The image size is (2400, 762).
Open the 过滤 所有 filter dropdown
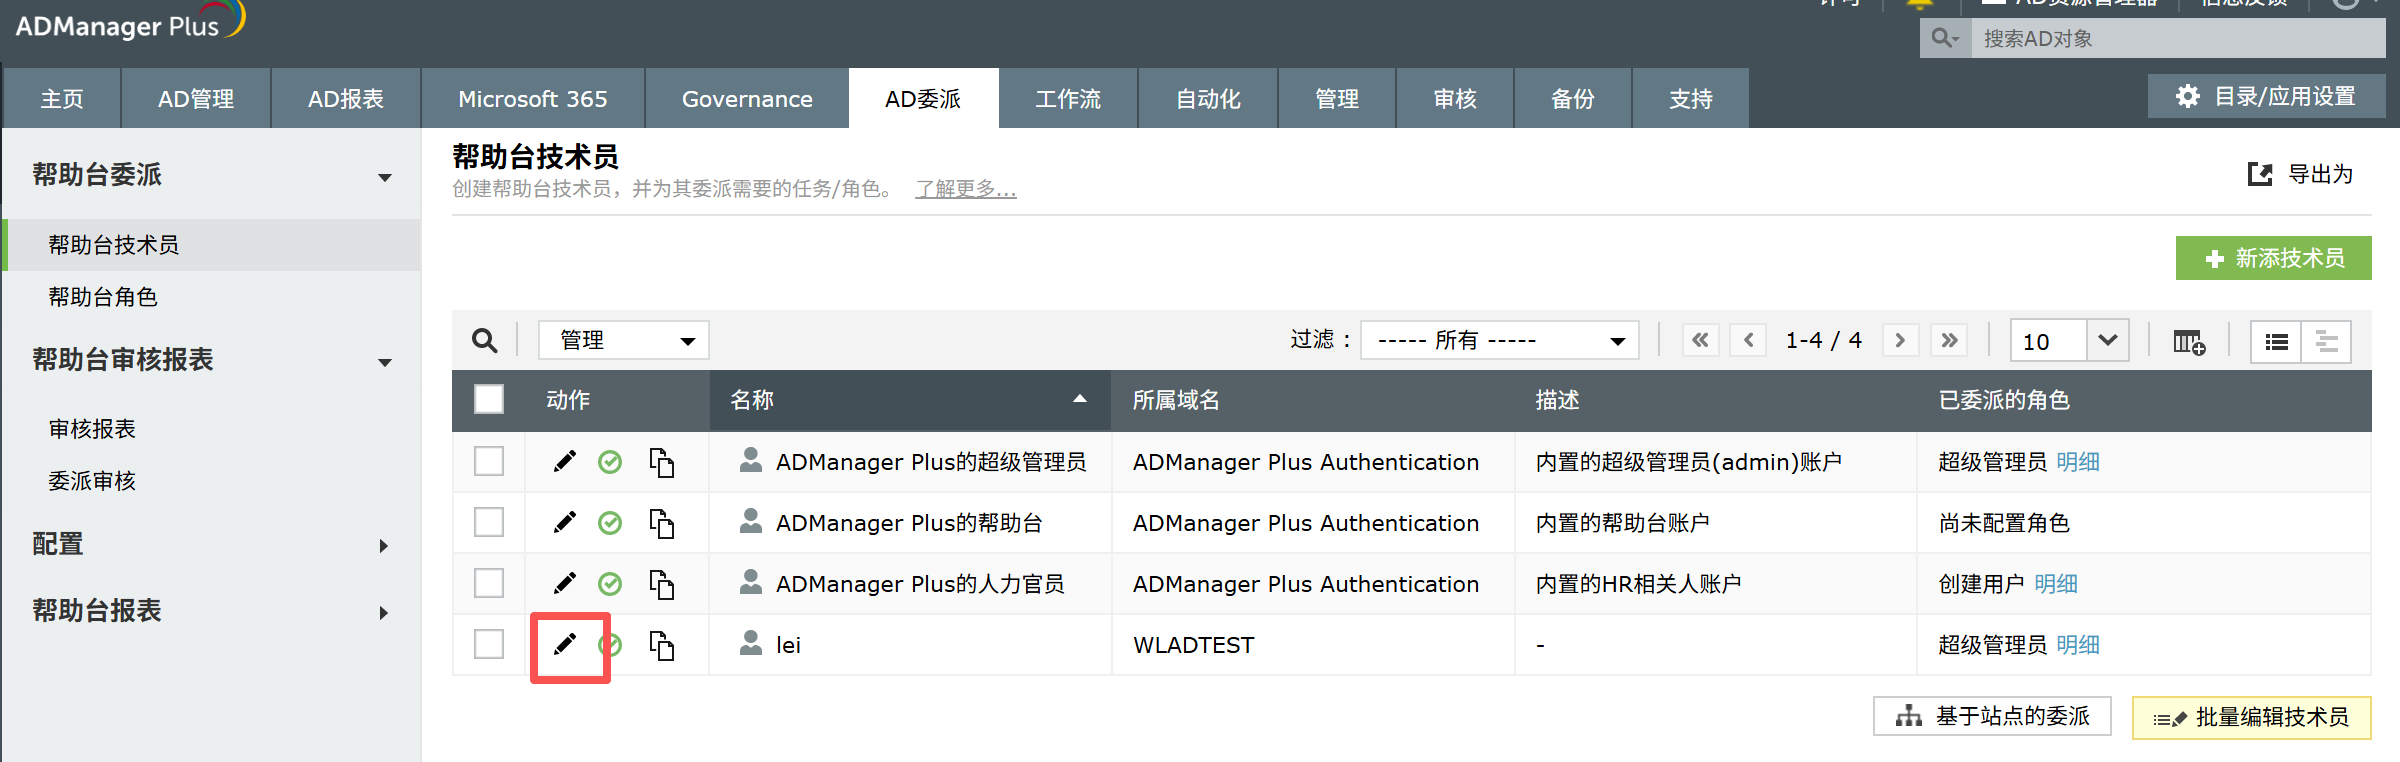click(x=1500, y=340)
